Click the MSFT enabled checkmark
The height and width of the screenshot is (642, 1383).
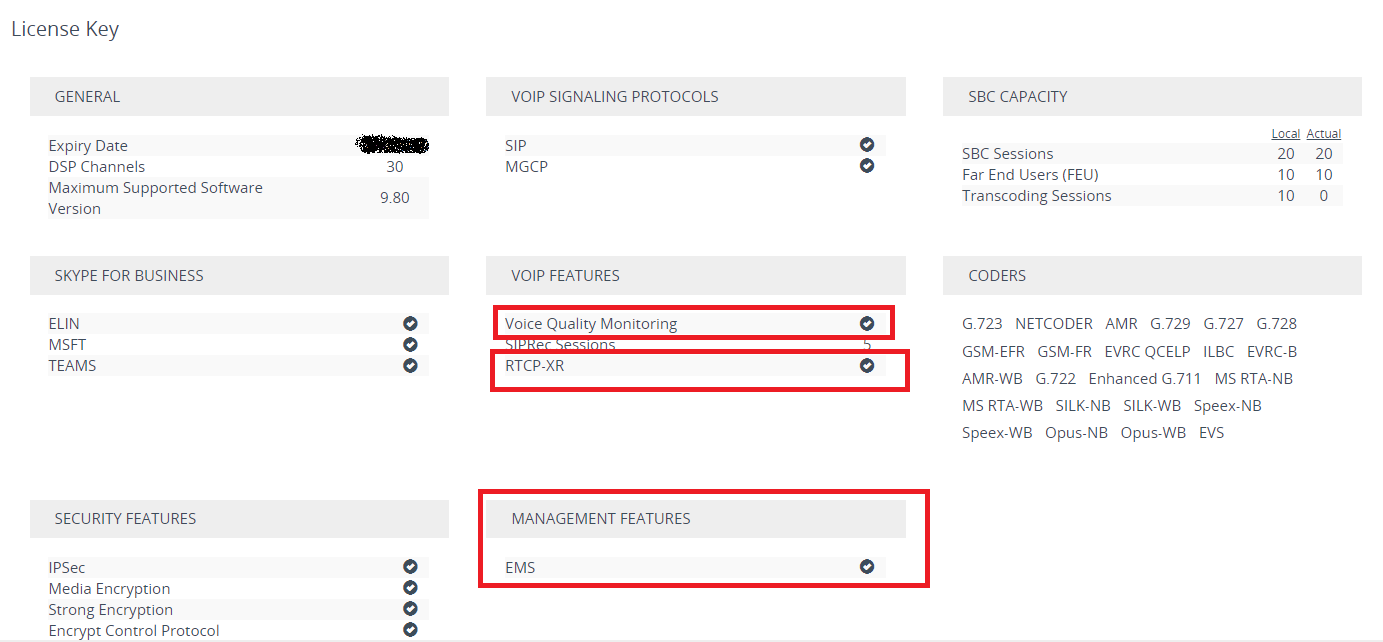pos(410,345)
